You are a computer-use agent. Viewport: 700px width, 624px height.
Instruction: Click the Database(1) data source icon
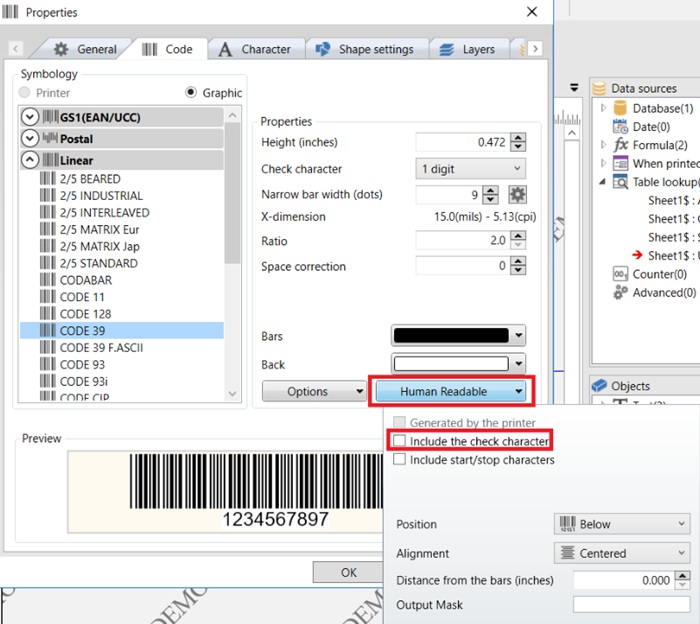click(620, 108)
